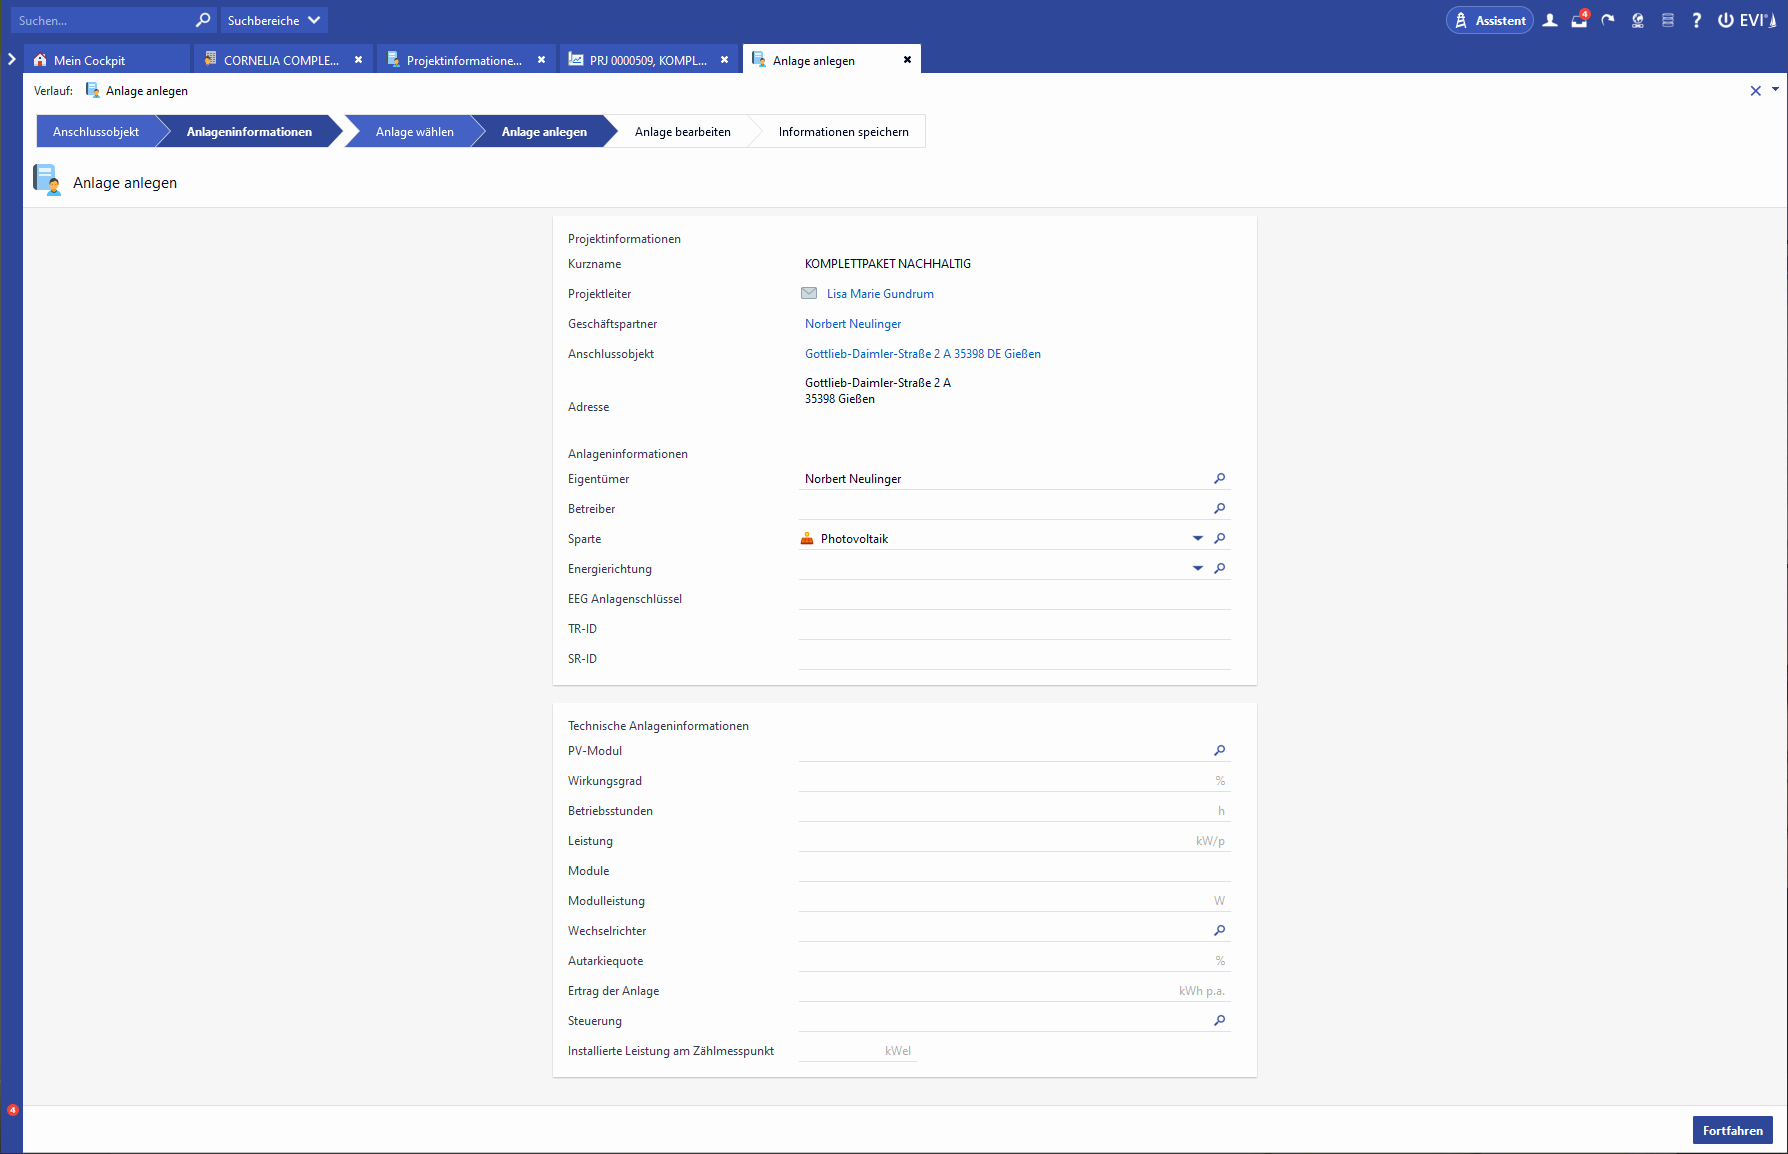Switch to the Mein Cockpit tab
This screenshot has width=1788, height=1154.
click(x=89, y=61)
